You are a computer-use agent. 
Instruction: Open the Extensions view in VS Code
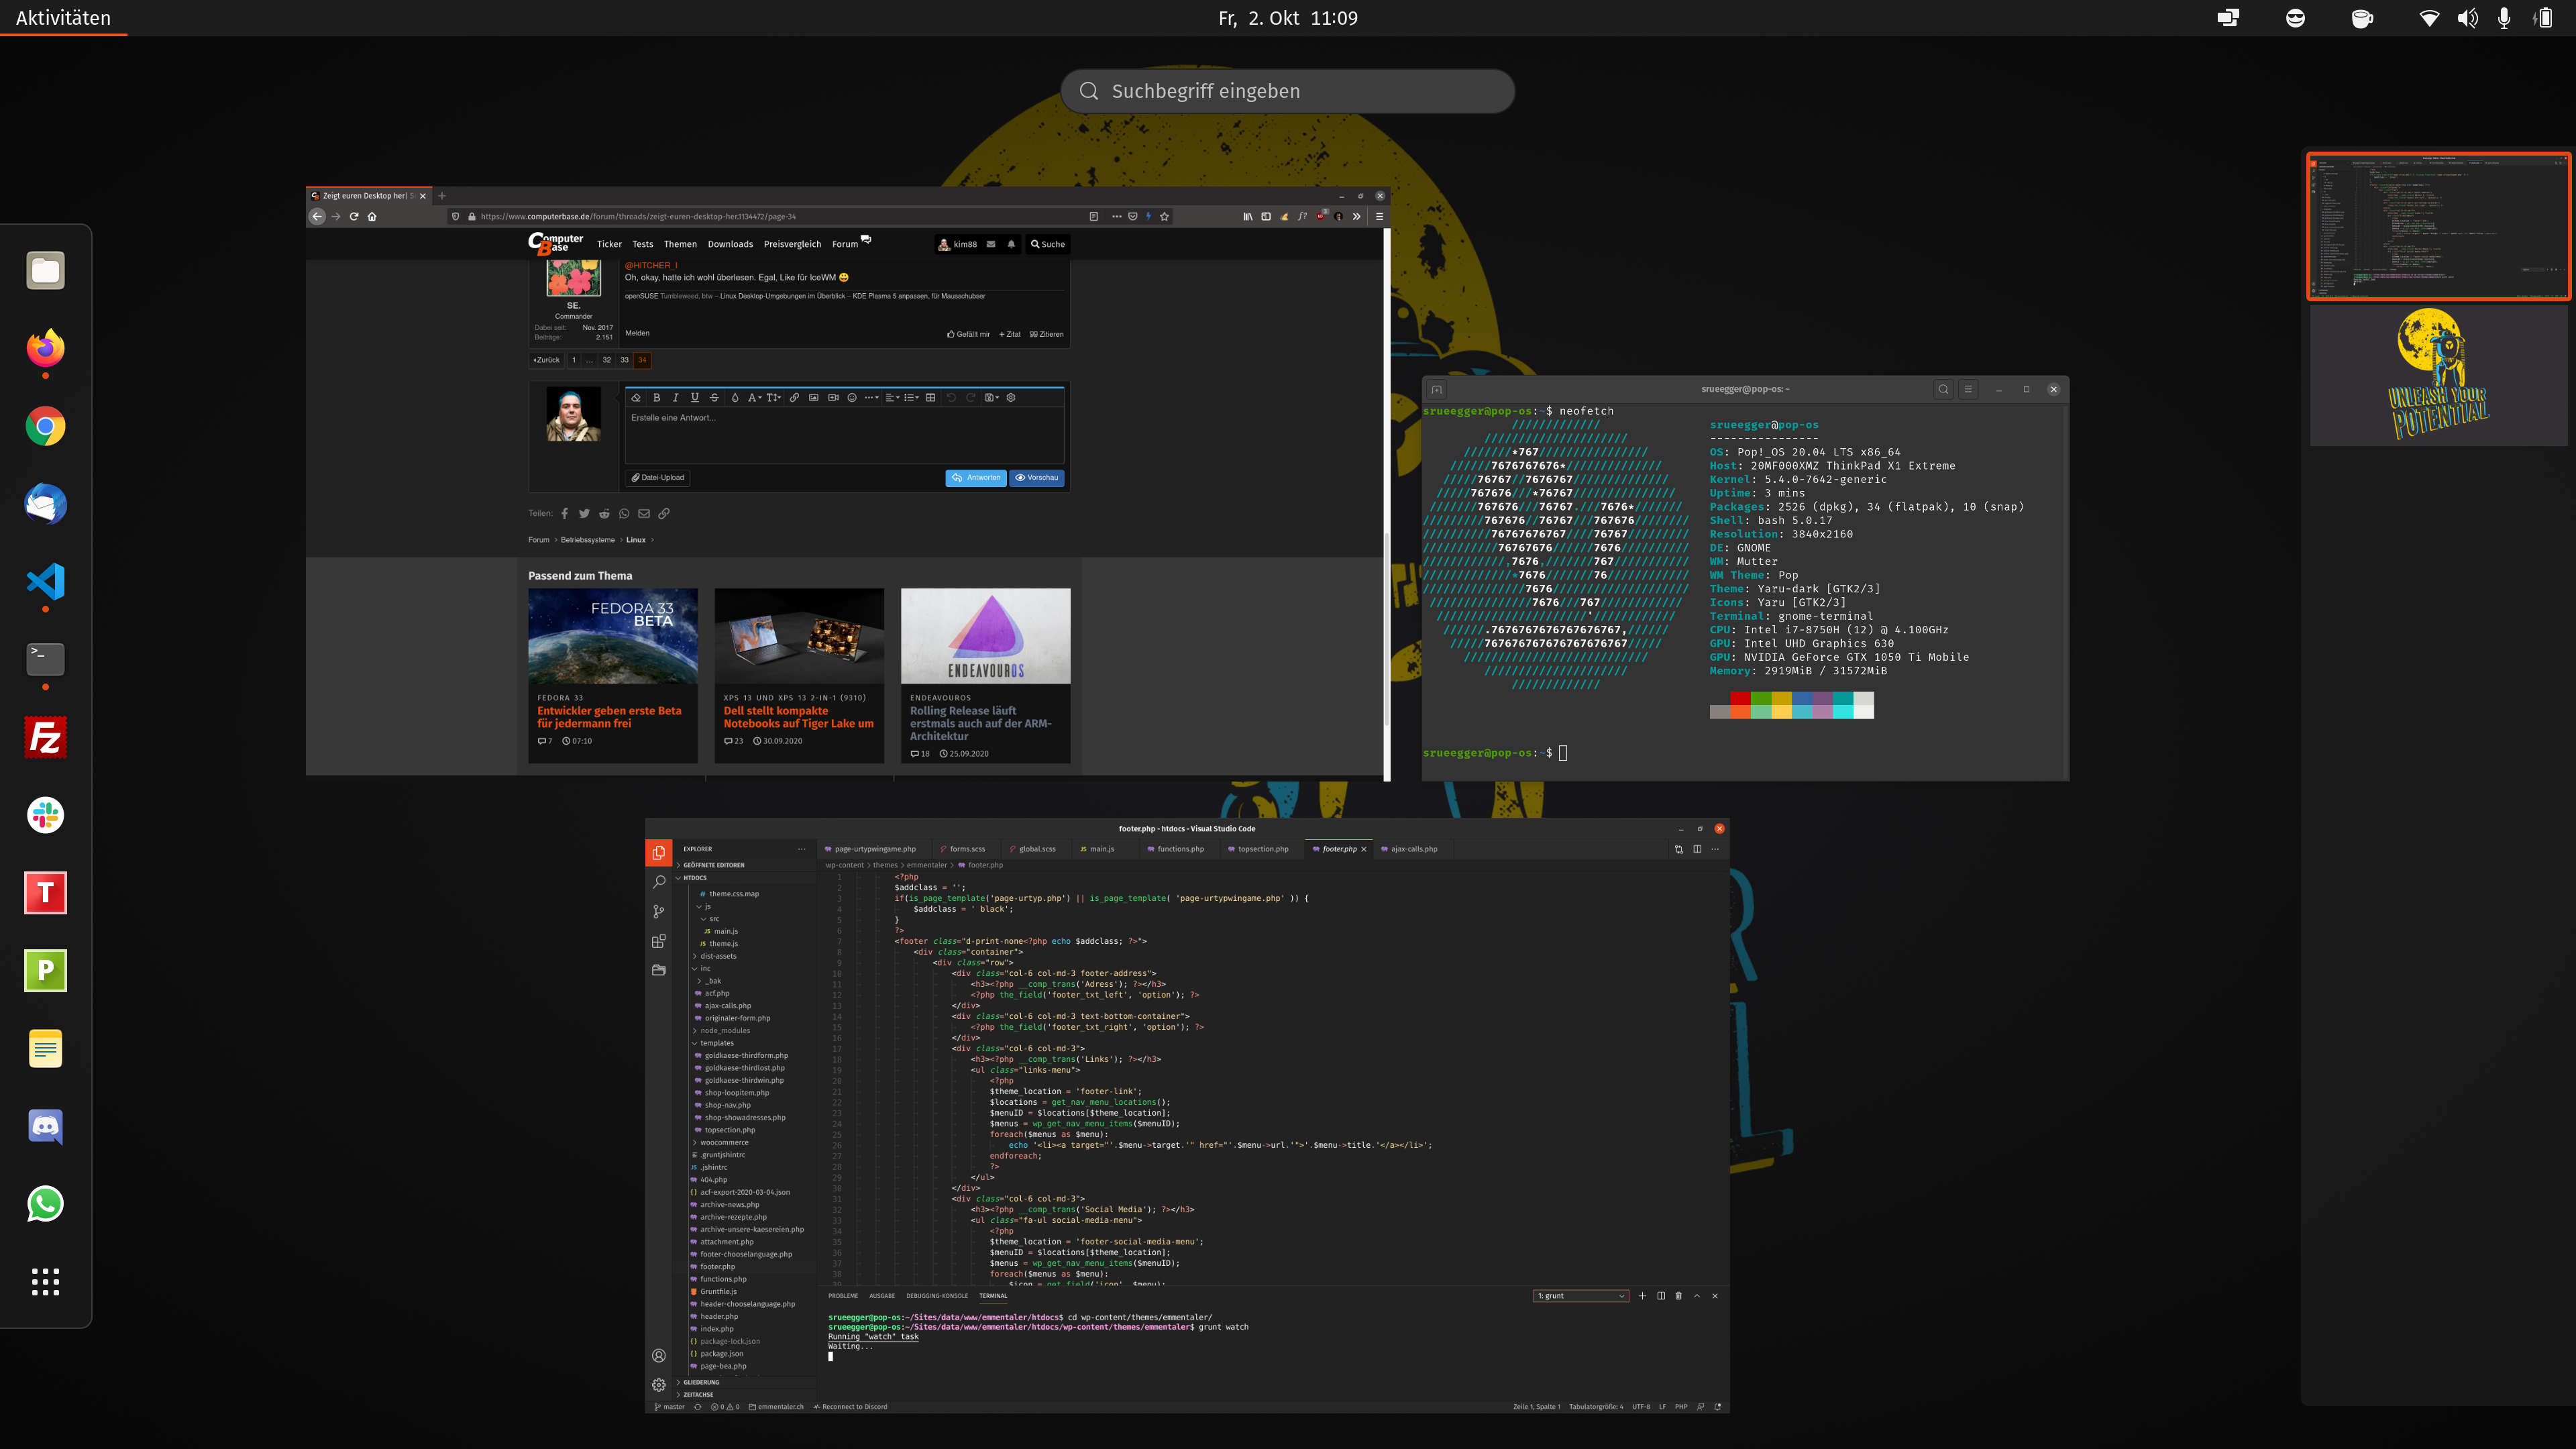point(658,941)
